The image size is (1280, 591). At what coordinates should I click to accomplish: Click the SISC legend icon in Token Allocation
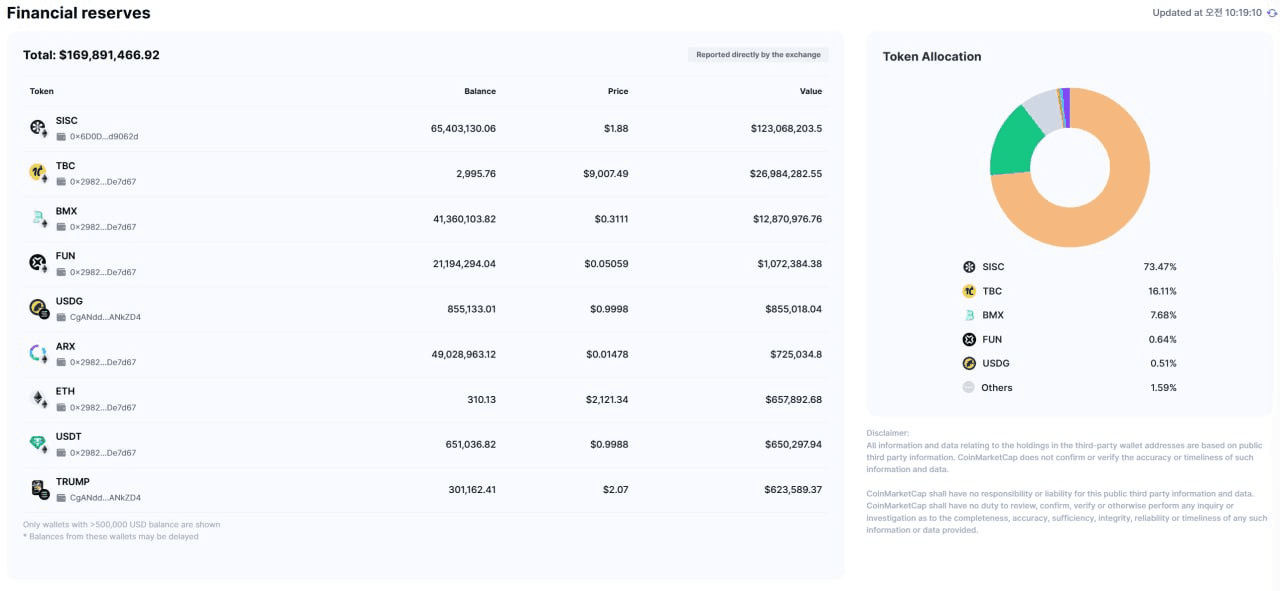[969, 267]
